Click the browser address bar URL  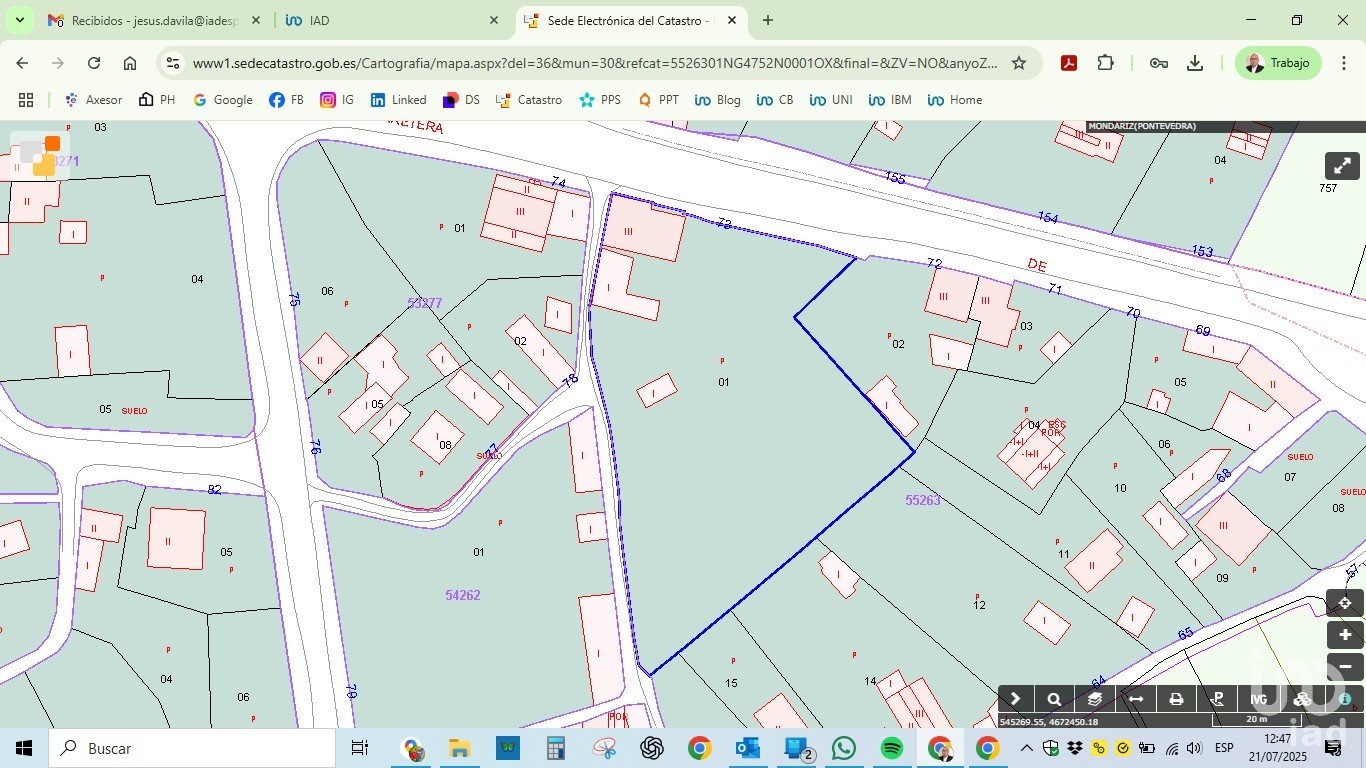point(594,63)
